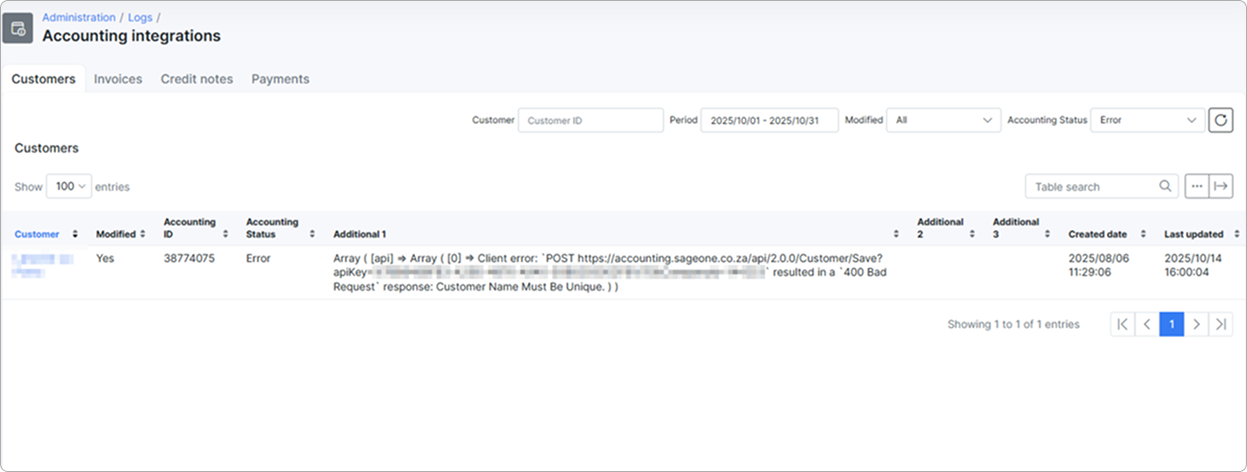
Task: Jump to last page of results
Action: pos(1220,324)
